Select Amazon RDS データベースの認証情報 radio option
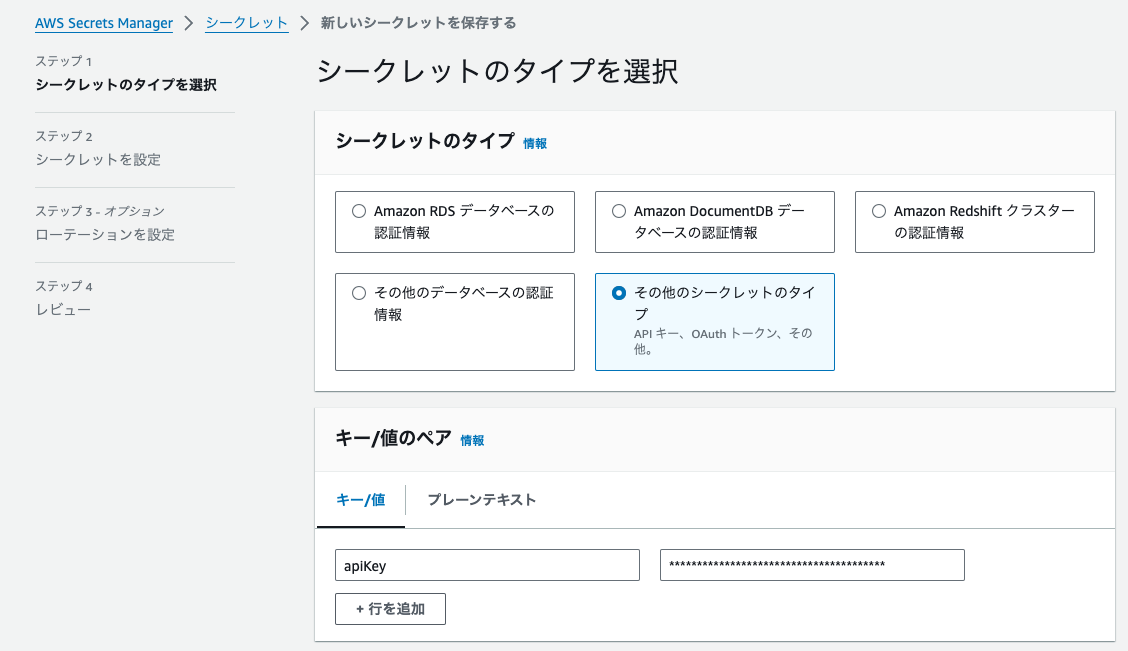 click(x=359, y=211)
